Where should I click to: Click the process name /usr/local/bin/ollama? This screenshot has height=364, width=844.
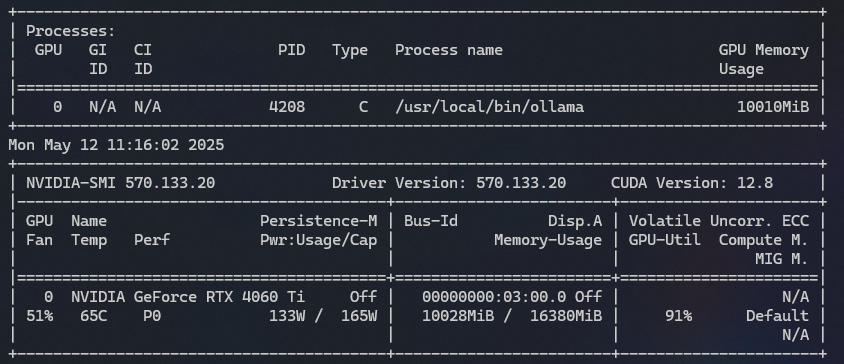[x=489, y=107]
